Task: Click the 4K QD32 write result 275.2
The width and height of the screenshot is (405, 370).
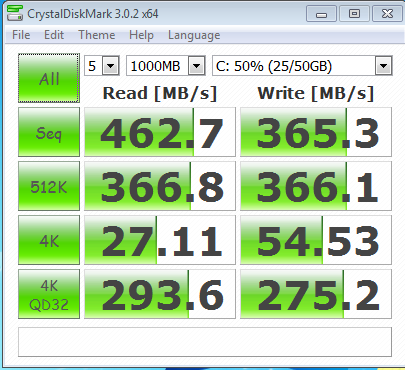Action: click(x=316, y=294)
